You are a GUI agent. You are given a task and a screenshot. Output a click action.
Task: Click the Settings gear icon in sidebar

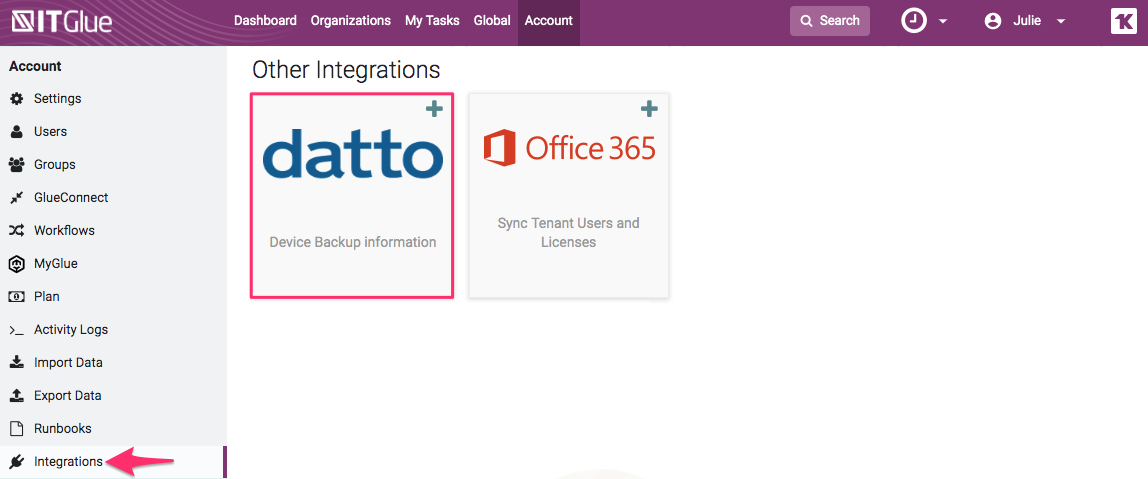click(x=16, y=98)
